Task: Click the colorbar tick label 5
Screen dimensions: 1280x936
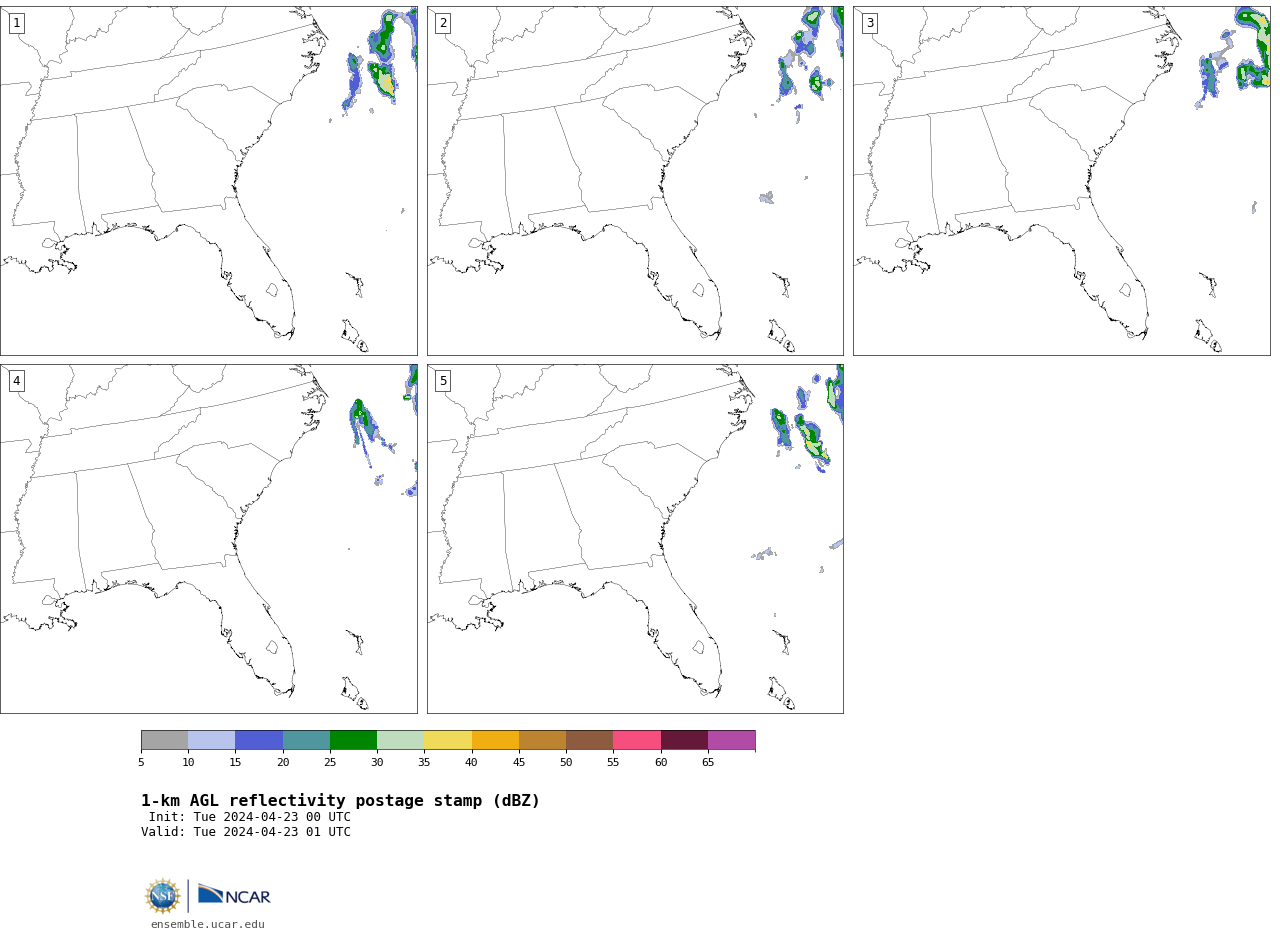Action: pyautogui.click(x=141, y=763)
